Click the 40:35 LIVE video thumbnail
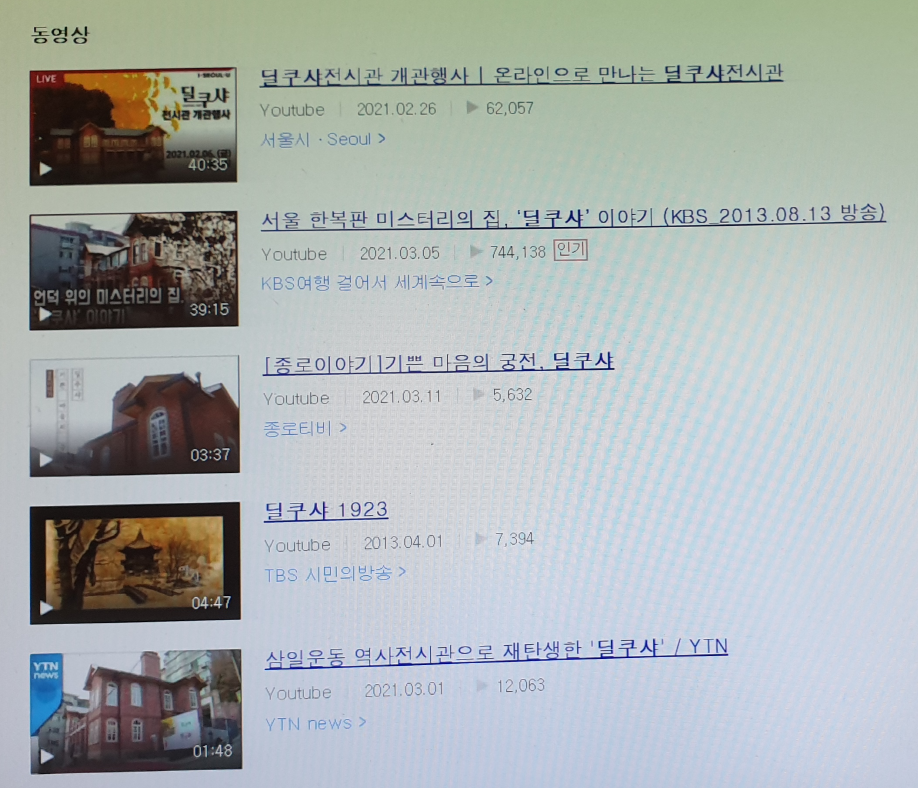Screen dimensions: 918x788 [133, 126]
